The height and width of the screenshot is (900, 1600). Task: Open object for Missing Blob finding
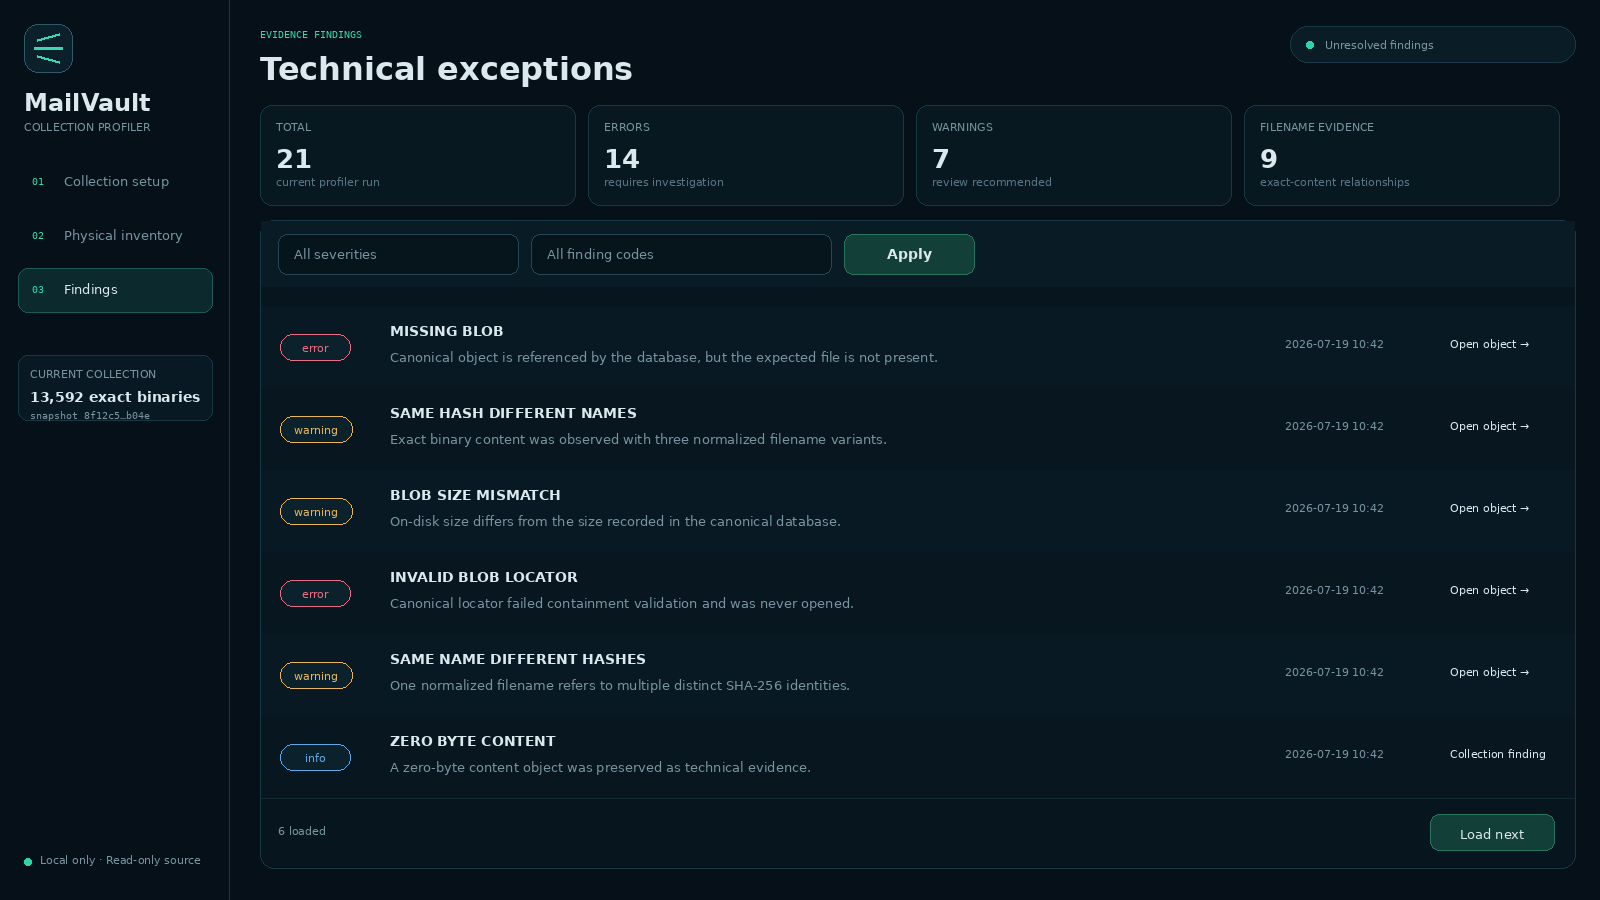pos(1489,344)
